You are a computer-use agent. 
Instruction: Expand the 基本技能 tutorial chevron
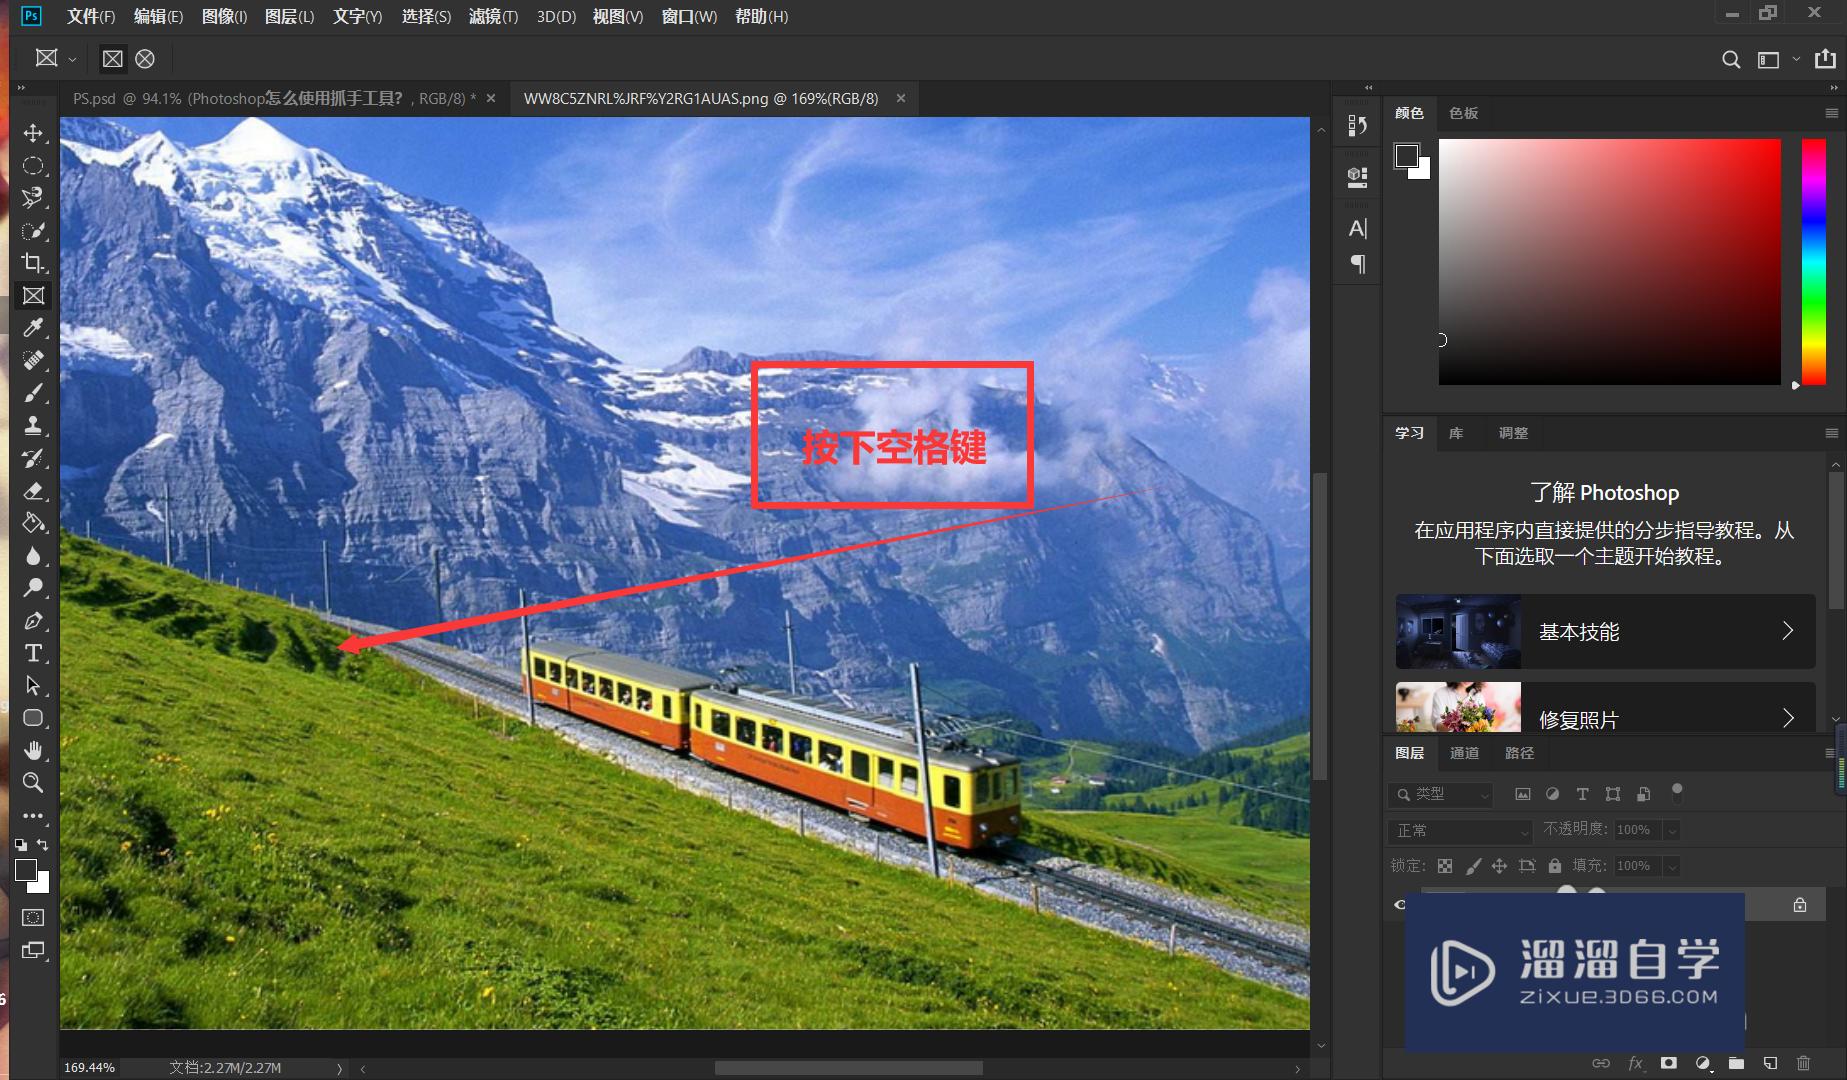[1788, 631]
